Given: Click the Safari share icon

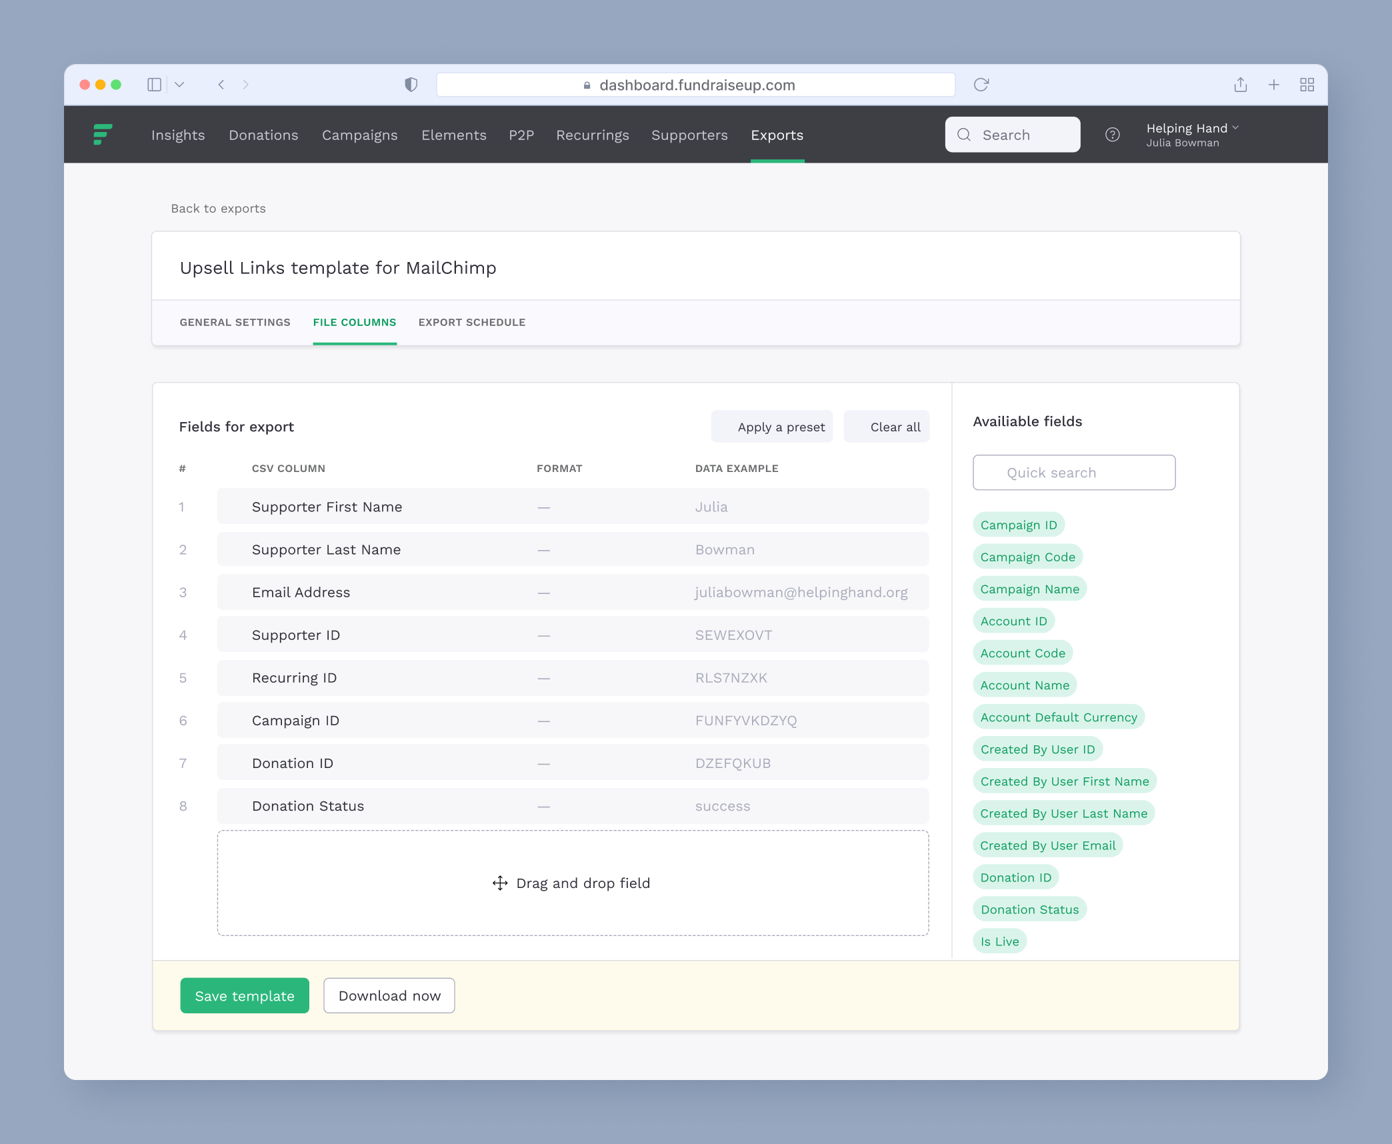Looking at the screenshot, I should 1240,85.
